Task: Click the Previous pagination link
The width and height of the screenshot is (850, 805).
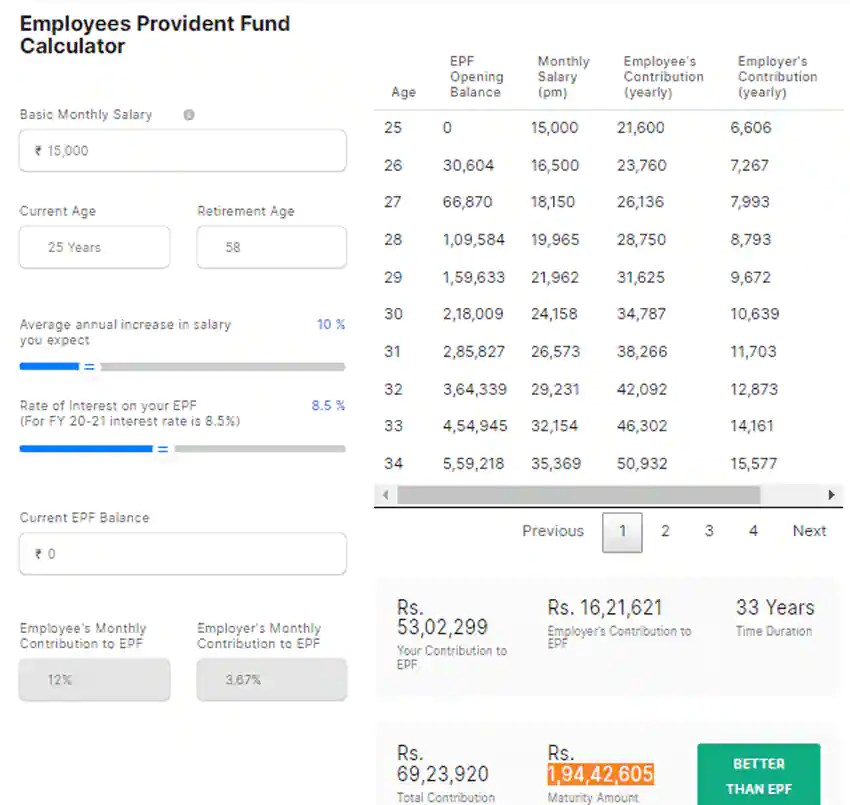Action: pyautogui.click(x=553, y=531)
